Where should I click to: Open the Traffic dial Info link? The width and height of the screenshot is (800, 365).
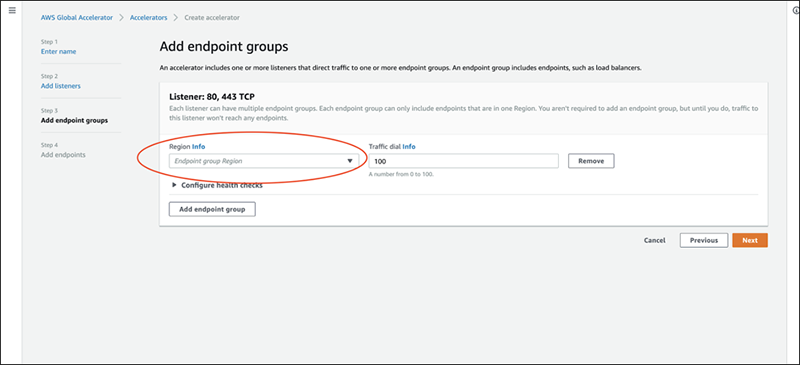(409, 147)
